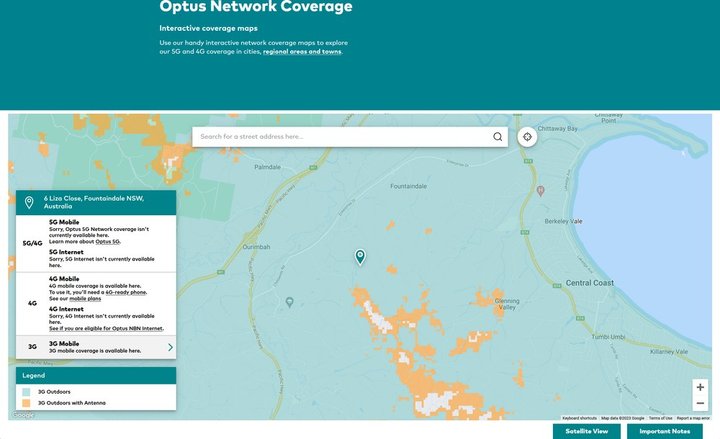This screenshot has width=720, height=439.
Task: Click the 3G Outdoors with Antenna swatch
Action: (27, 403)
